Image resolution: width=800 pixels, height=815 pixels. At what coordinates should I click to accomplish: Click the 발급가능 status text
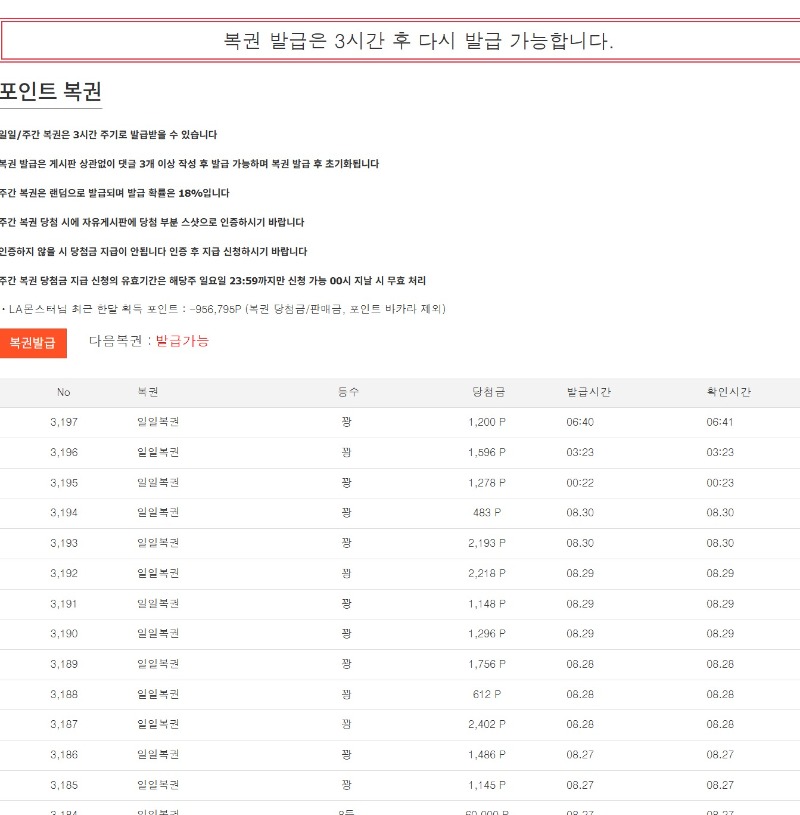tap(182, 341)
